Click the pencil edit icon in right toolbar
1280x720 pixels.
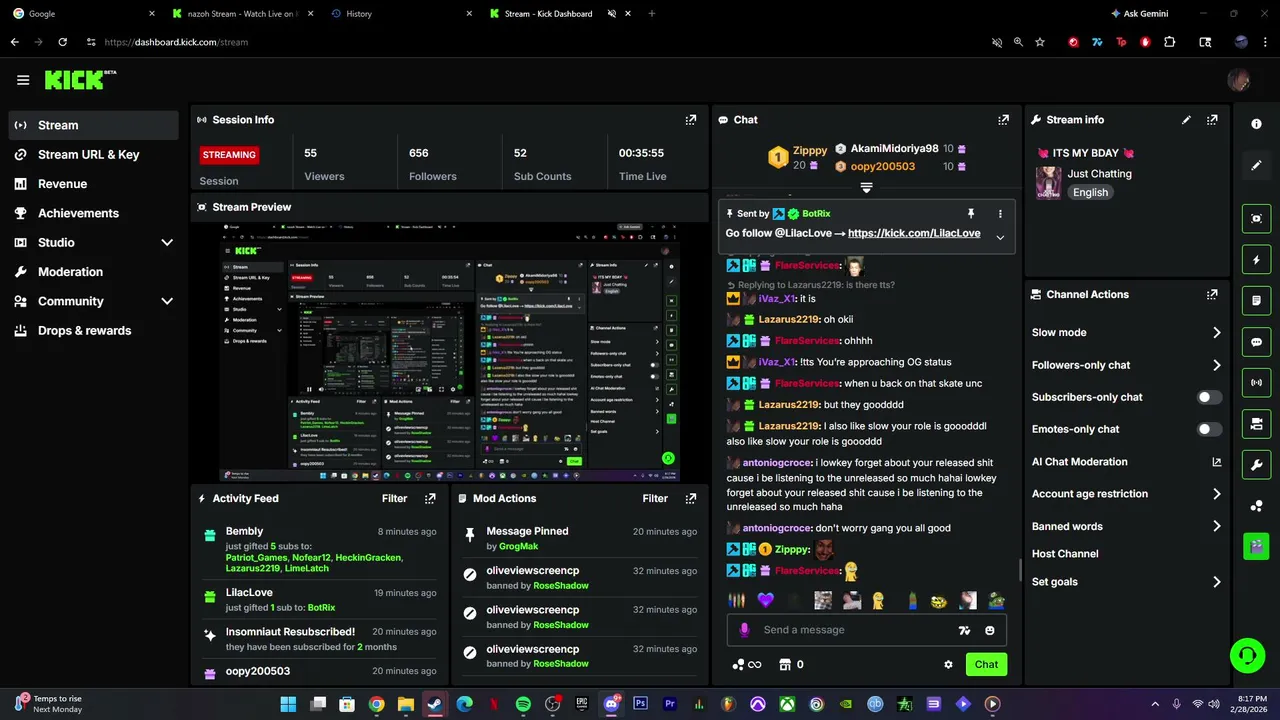coord(1257,165)
